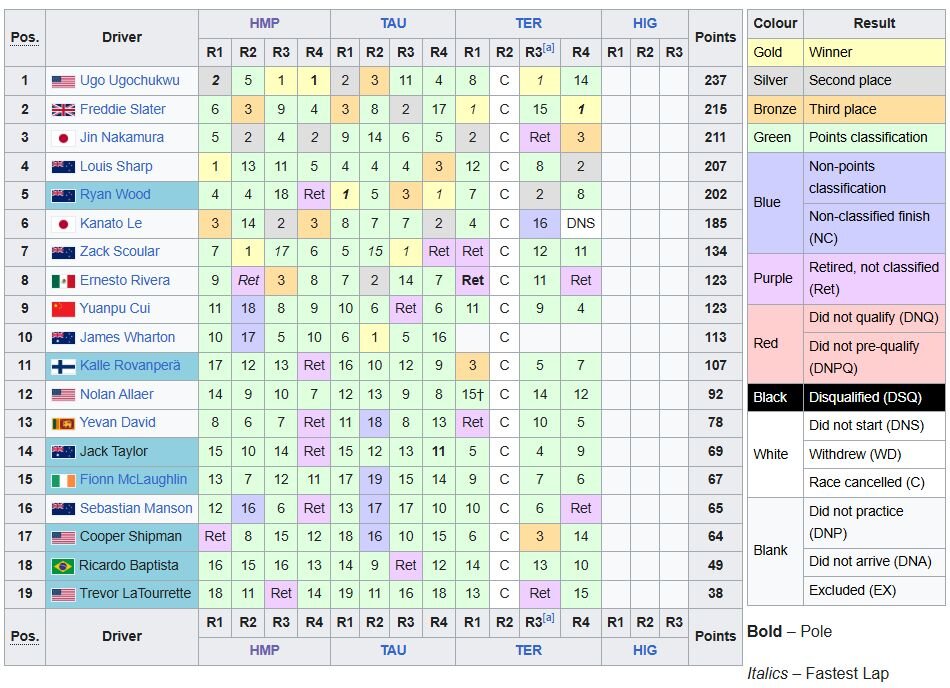Open the TAU link in top header
The image size is (950, 688).
tap(393, 23)
